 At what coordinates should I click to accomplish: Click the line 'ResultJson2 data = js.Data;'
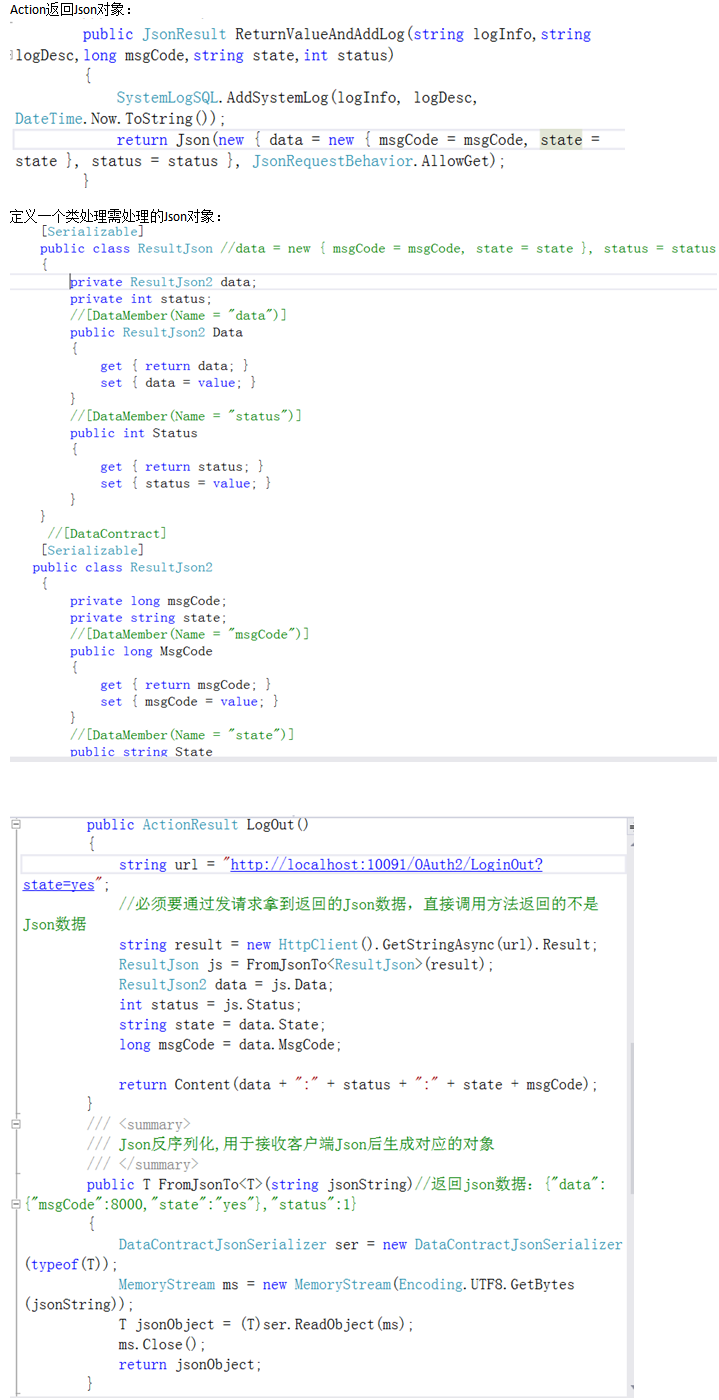tap(226, 985)
